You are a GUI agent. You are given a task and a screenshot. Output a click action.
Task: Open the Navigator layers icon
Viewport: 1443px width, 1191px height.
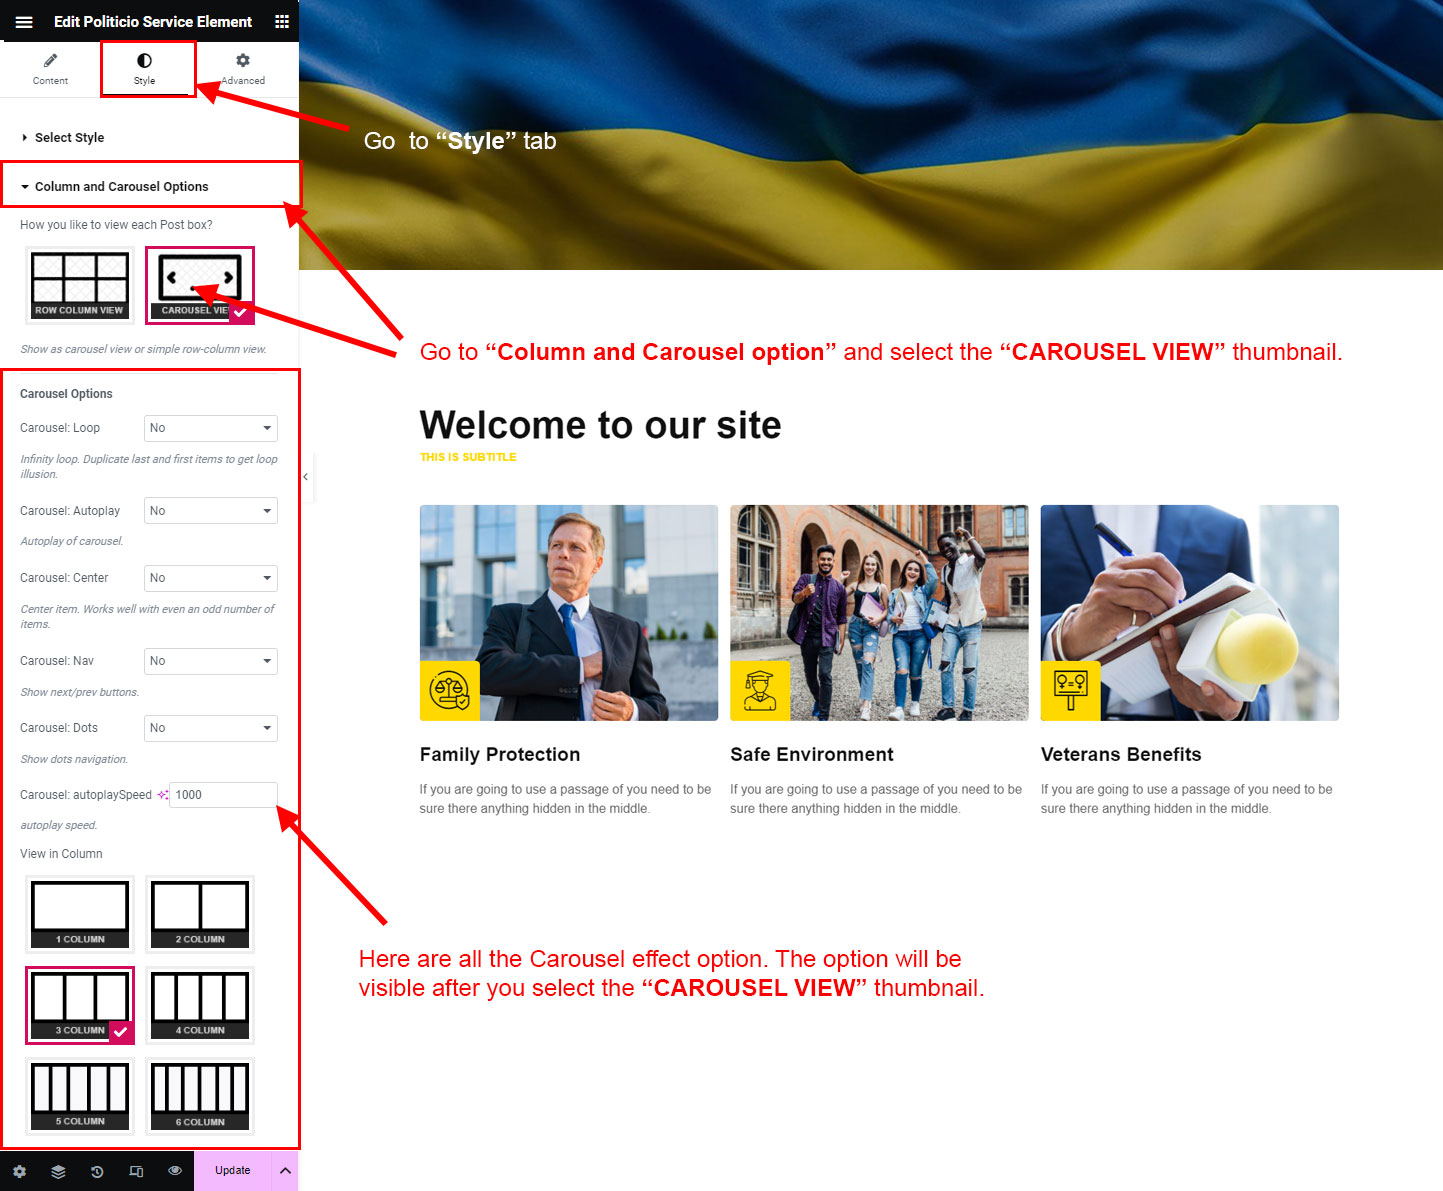pos(58,1171)
